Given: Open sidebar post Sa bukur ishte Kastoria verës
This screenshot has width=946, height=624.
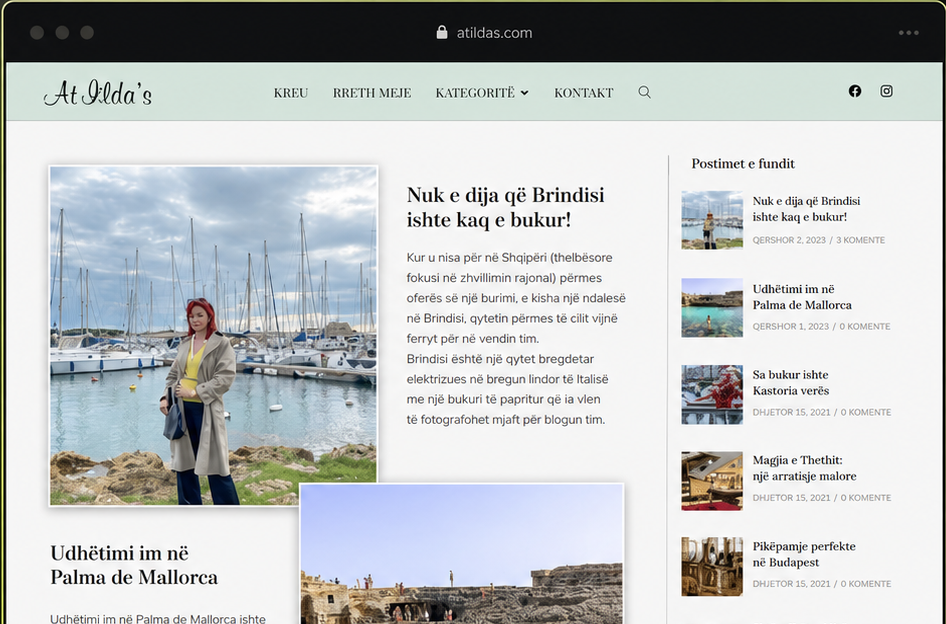Looking at the screenshot, I should pos(790,383).
